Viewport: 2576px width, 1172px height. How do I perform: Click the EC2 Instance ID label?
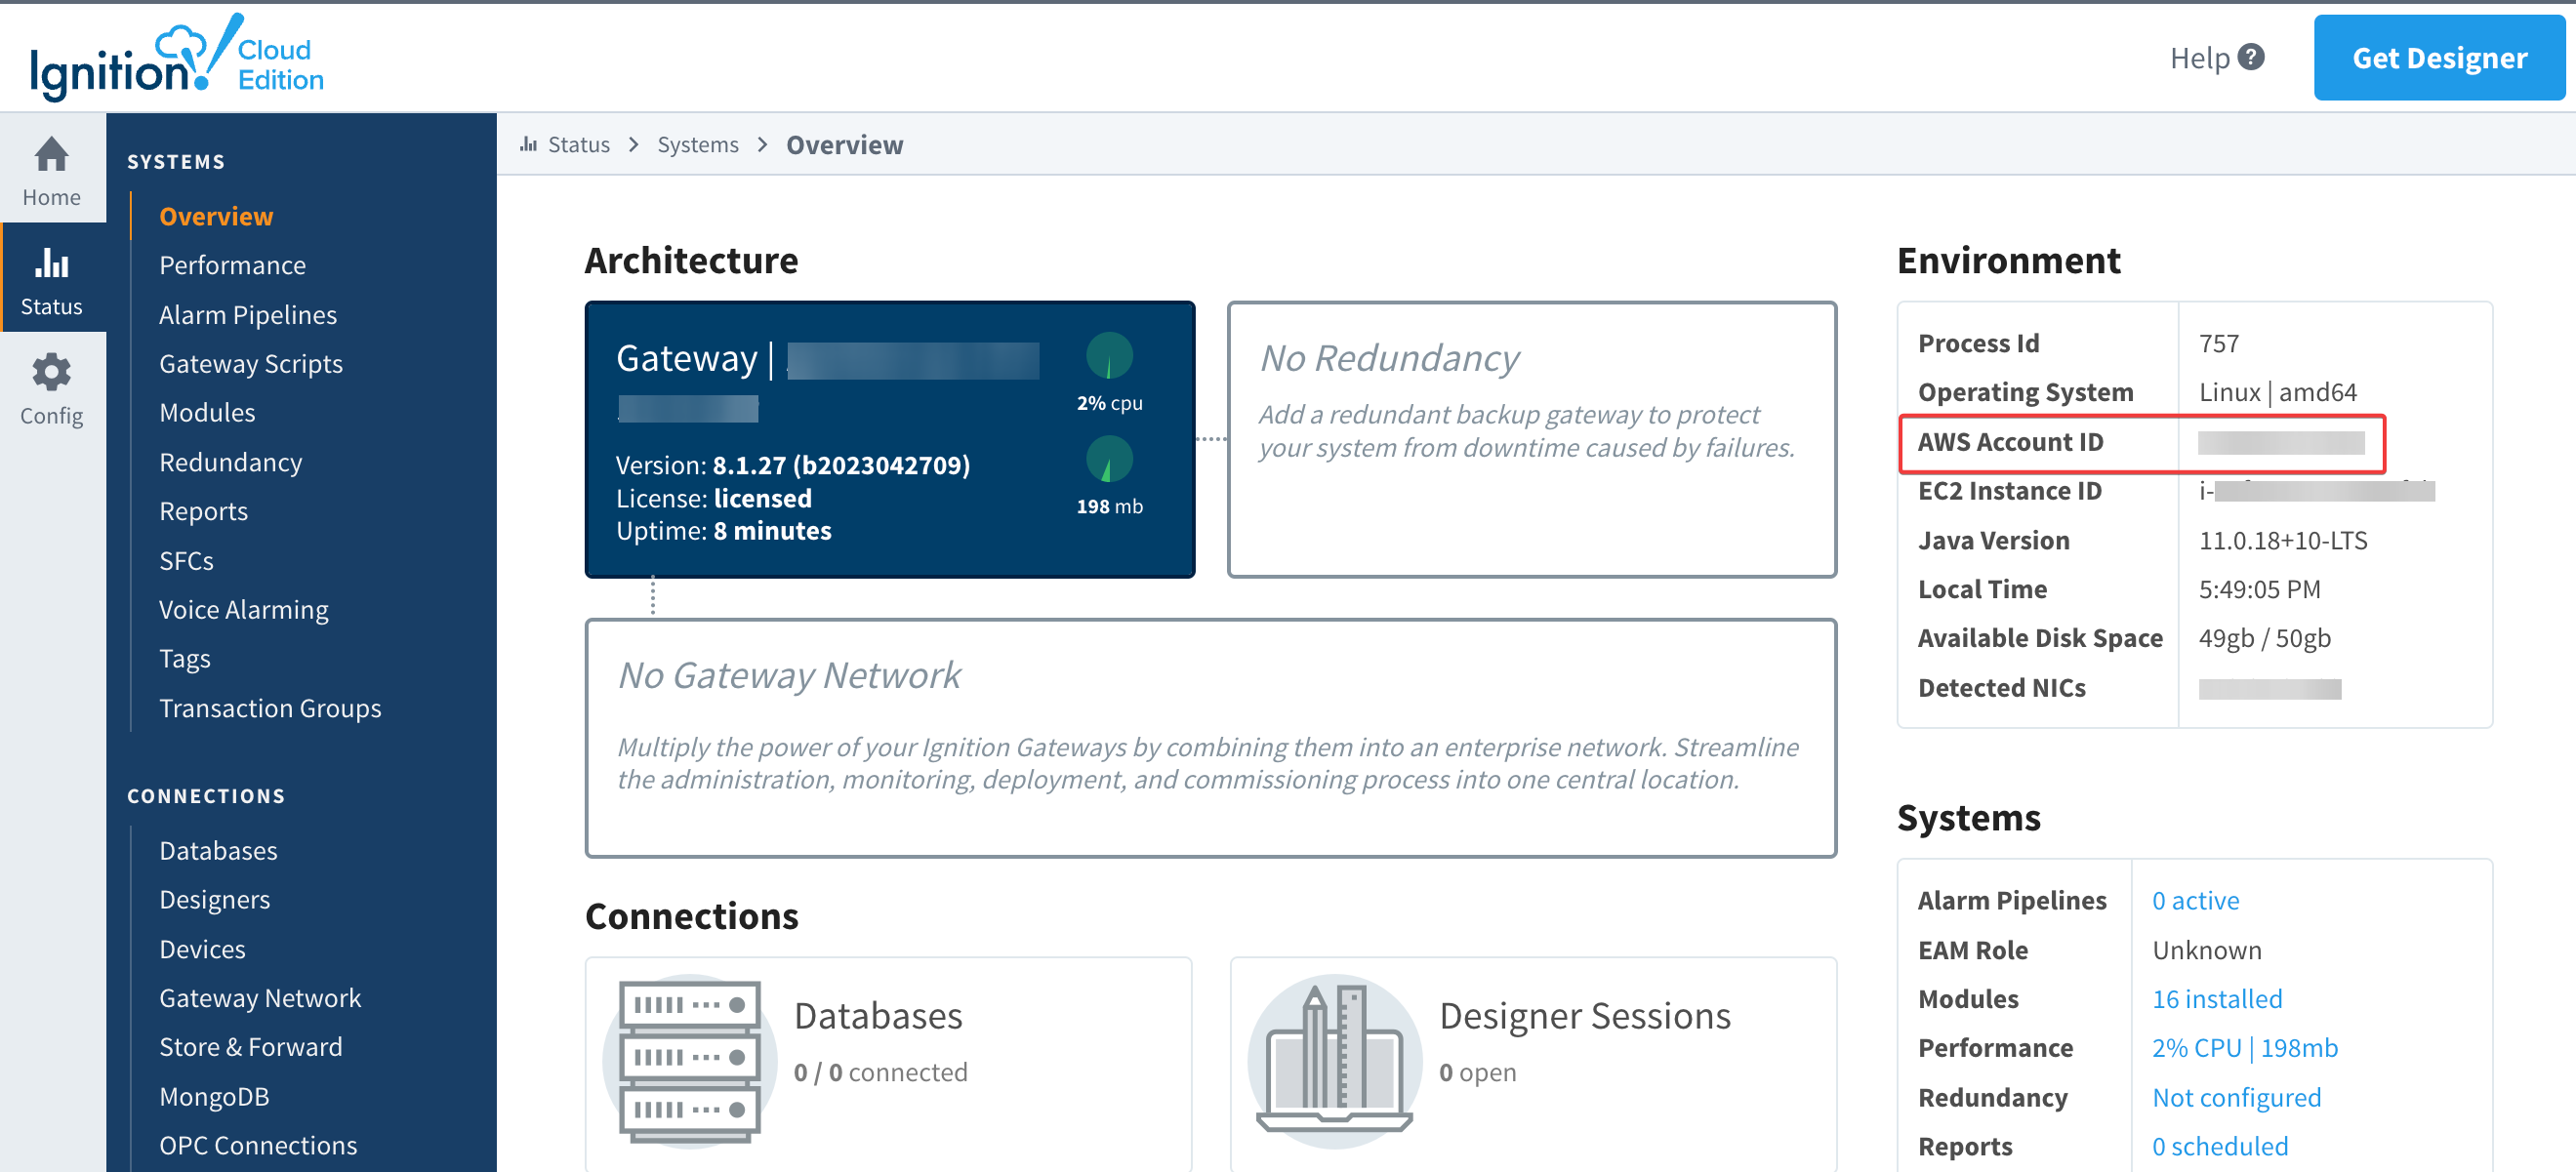pyautogui.click(x=2010, y=490)
